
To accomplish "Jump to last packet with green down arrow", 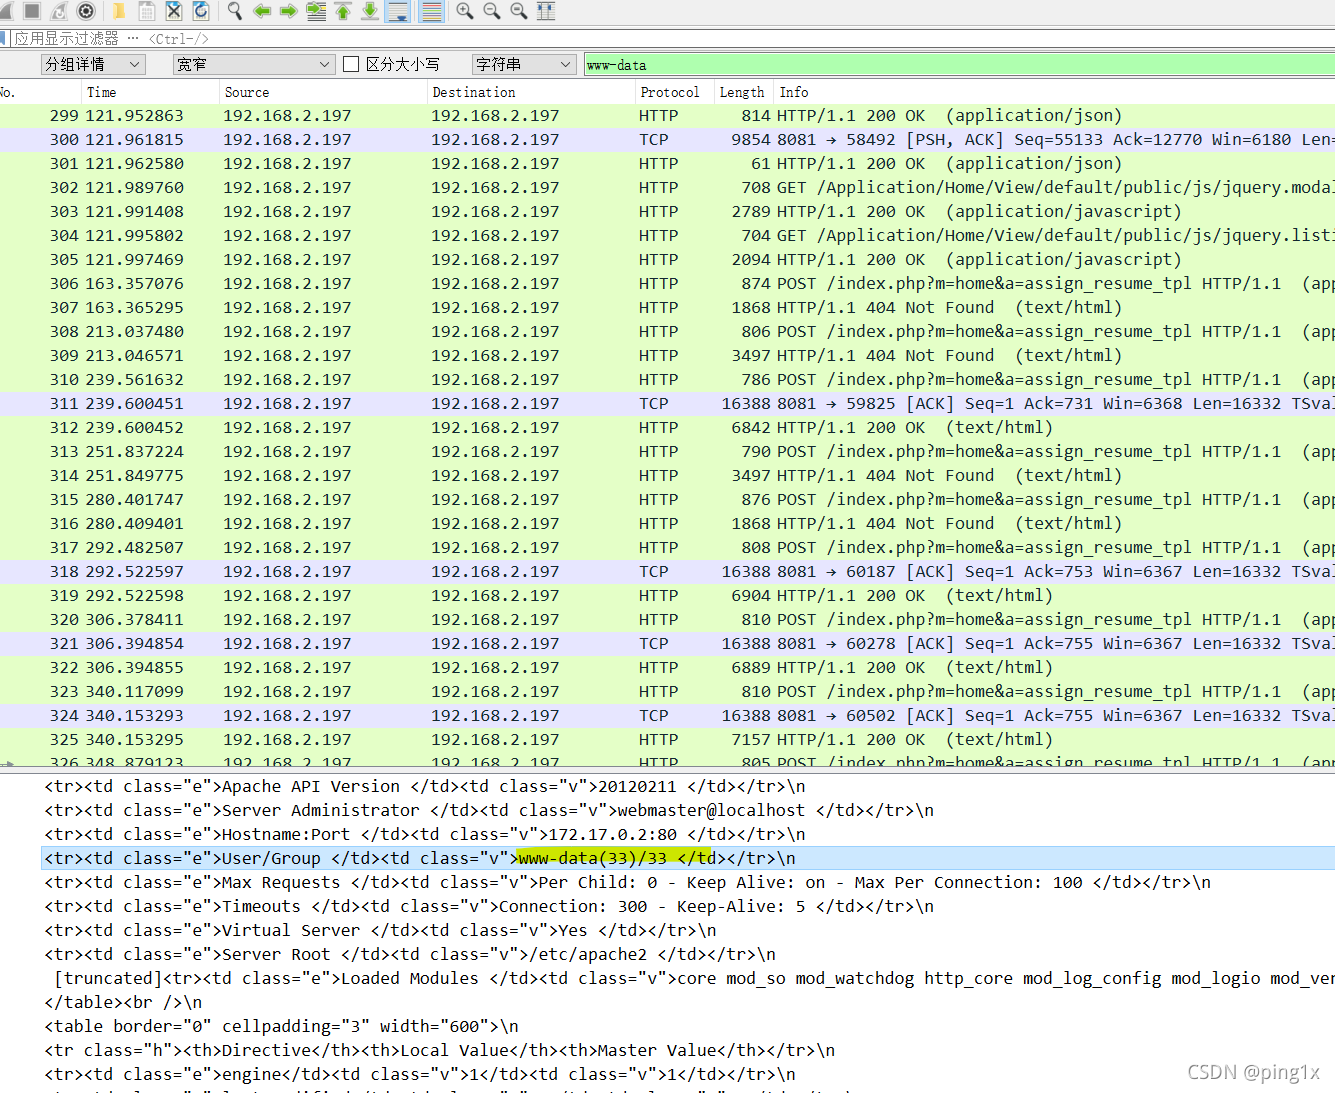I will [x=368, y=11].
